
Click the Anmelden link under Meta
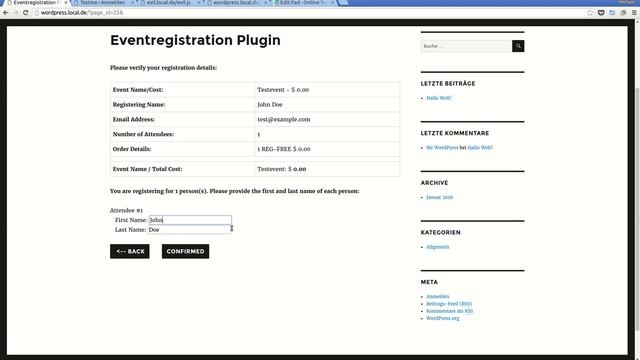[x=438, y=297]
